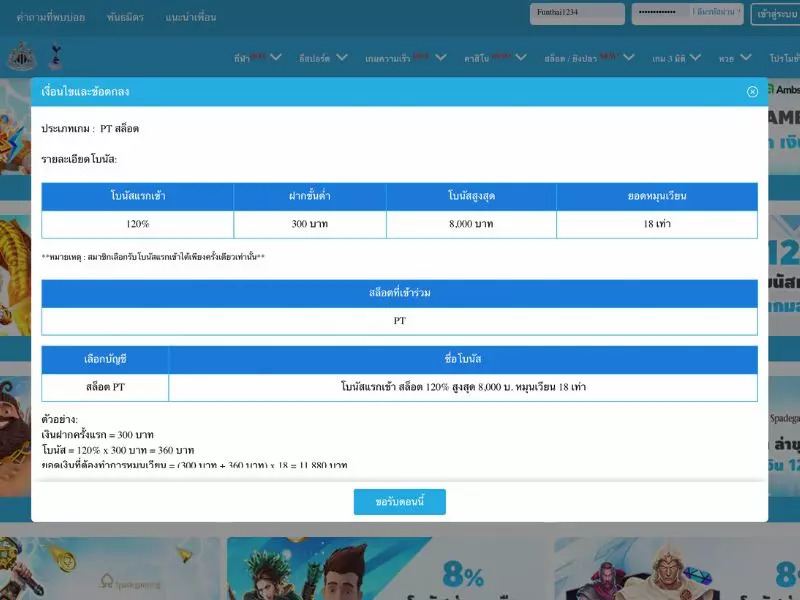Viewport: 800px width, 600px height.
Task: Open the คำถามที่พบบ่อย FAQ link
Action: click(51, 17)
